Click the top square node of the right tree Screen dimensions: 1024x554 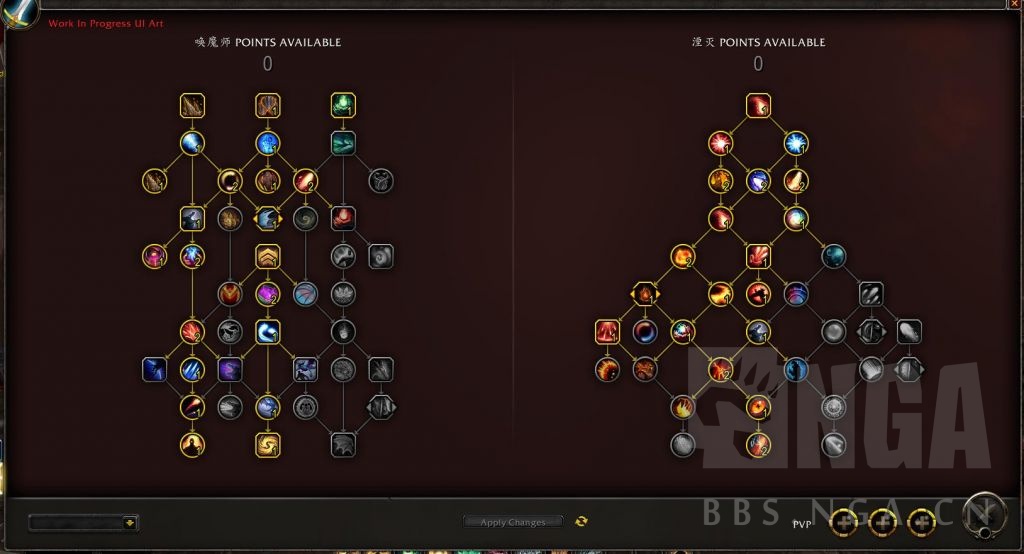tap(758, 105)
